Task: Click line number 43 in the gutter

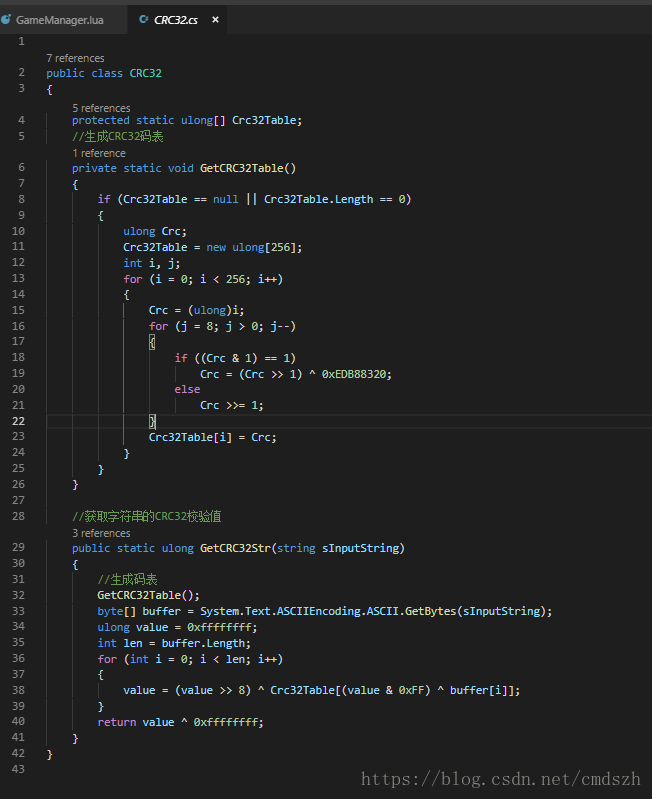Action: (x=18, y=769)
